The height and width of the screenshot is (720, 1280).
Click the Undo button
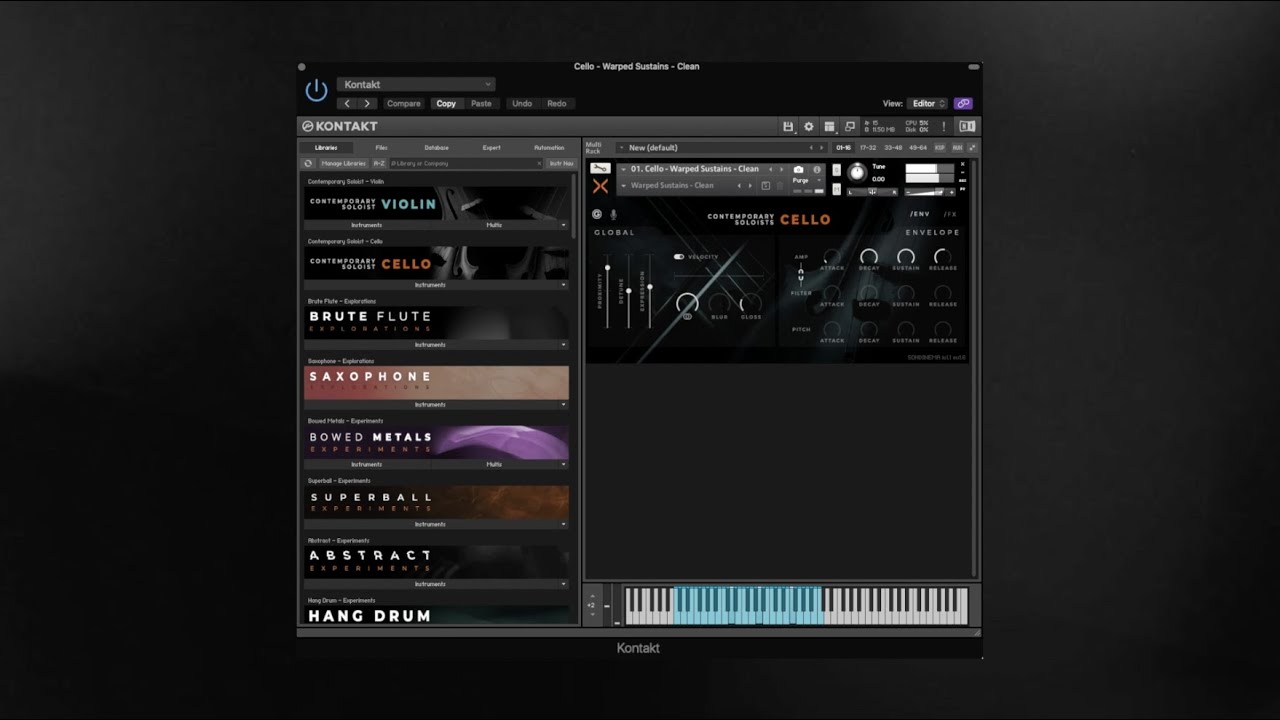tap(522, 103)
